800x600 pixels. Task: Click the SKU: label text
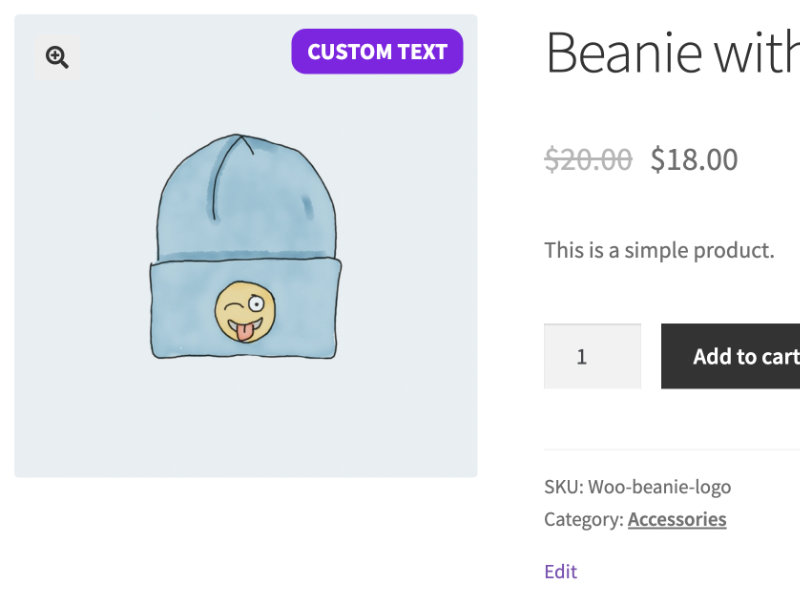[x=564, y=487]
